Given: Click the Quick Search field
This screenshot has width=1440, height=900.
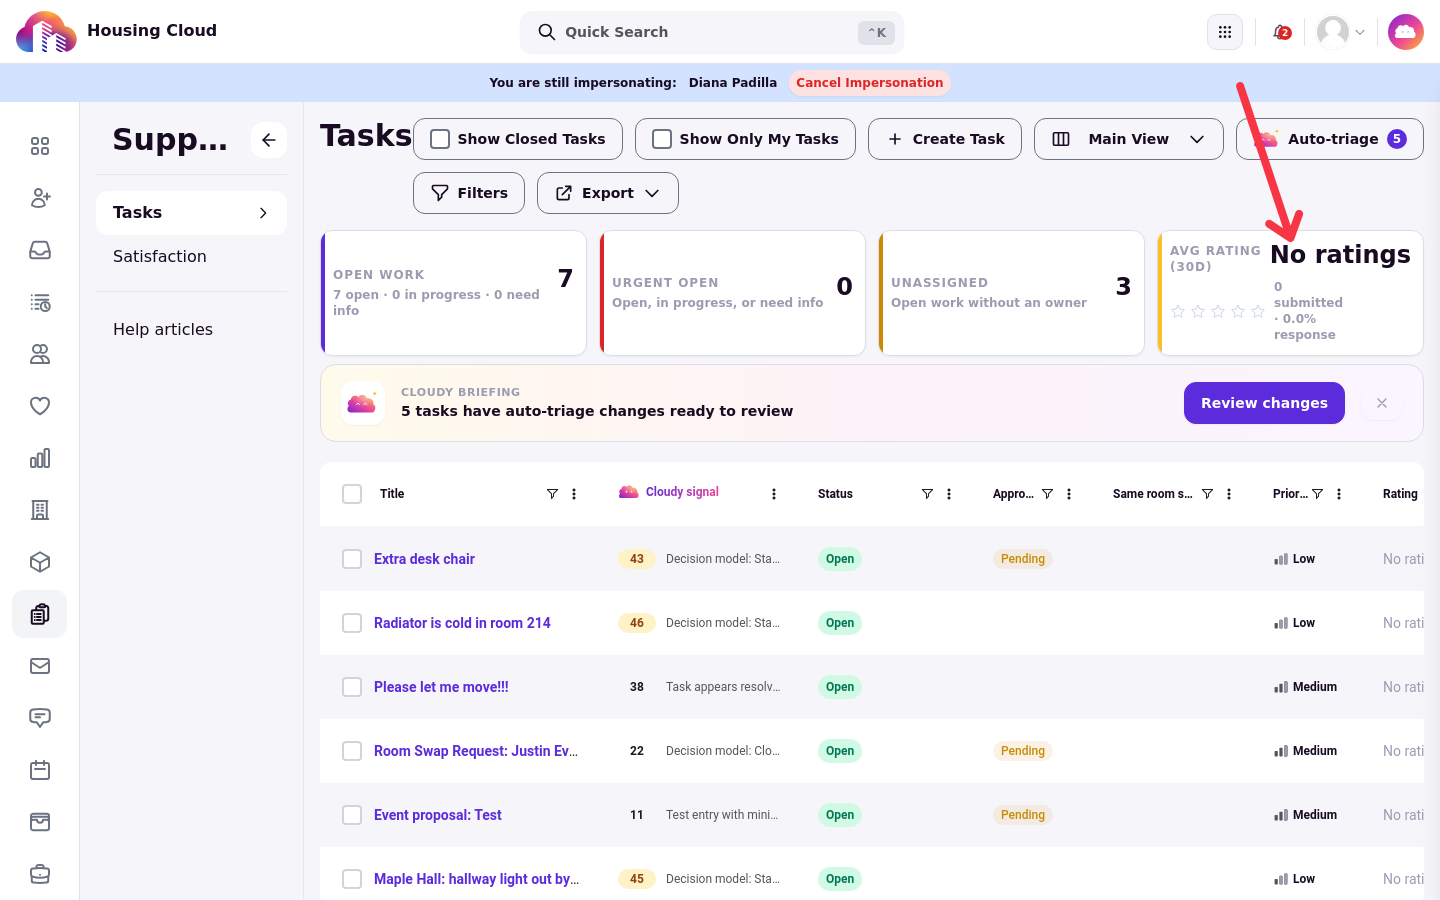Looking at the screenshot, I should [712, 32].
